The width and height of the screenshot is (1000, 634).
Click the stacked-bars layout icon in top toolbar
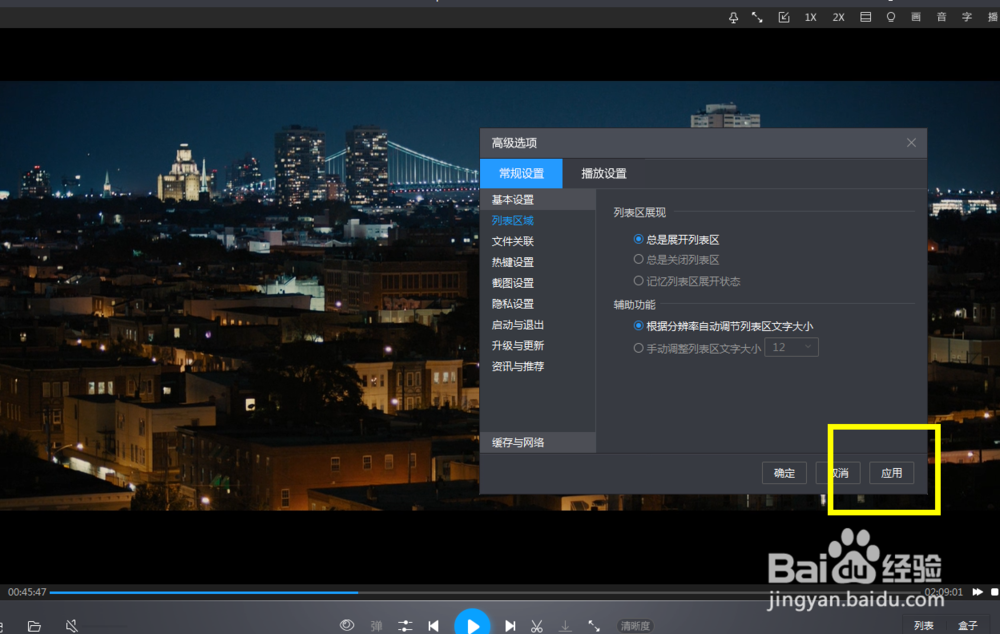[865, 17]
